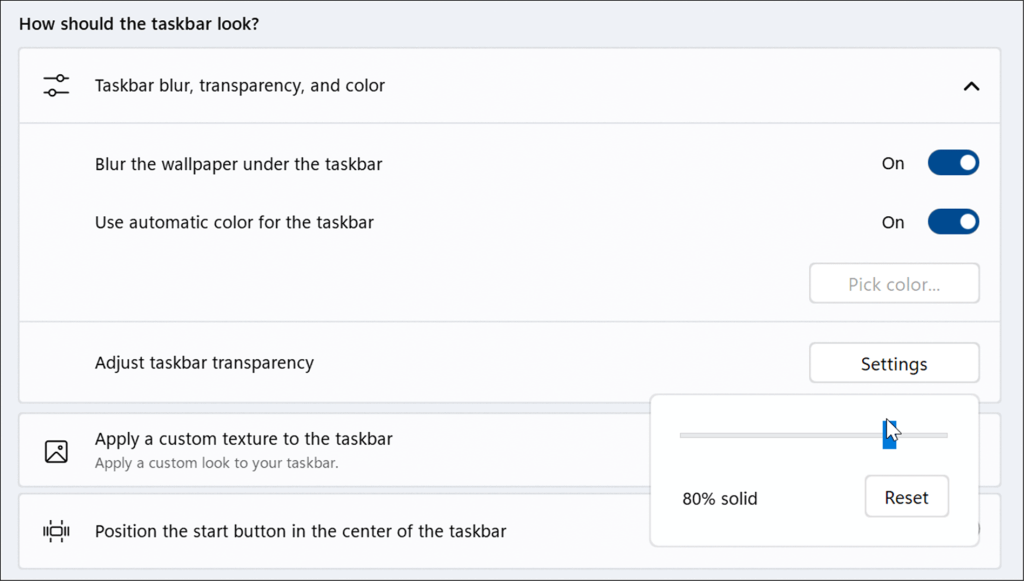The image size is (1024, 581).
Task: Click Apply a custom look to your taskbar subtitle
Action: pyautogui.click(x=216, y=463)
